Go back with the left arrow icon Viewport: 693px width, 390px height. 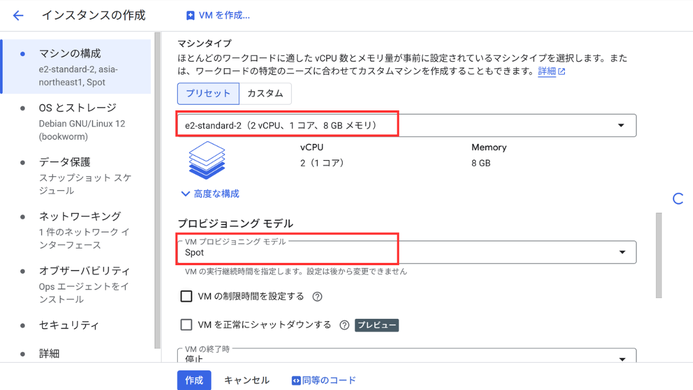(x=18, y=16)
